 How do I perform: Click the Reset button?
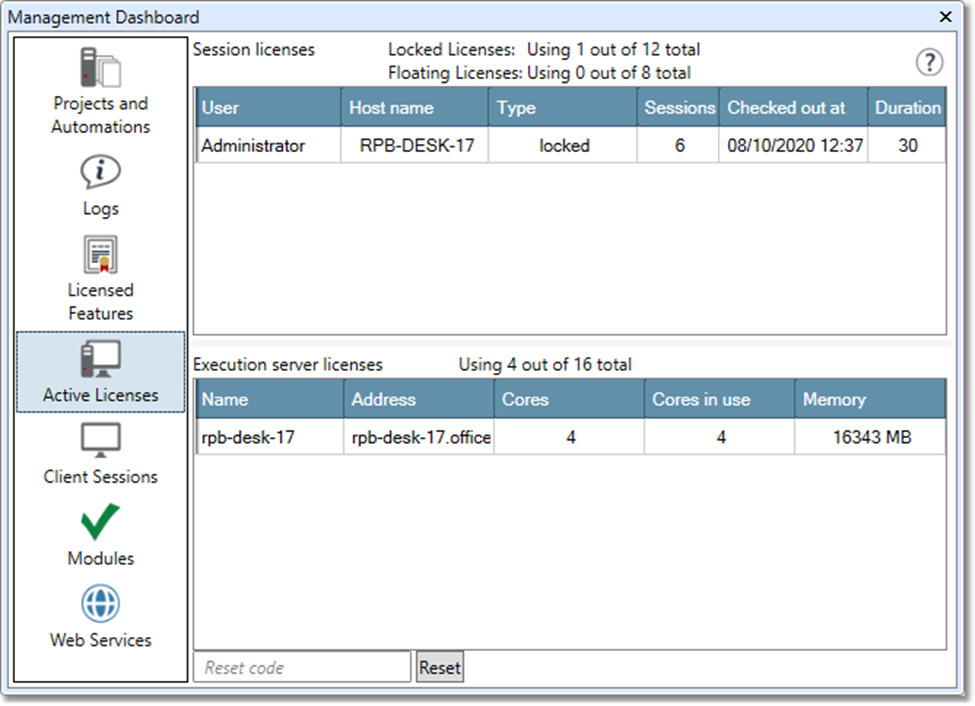coord(440,667)
